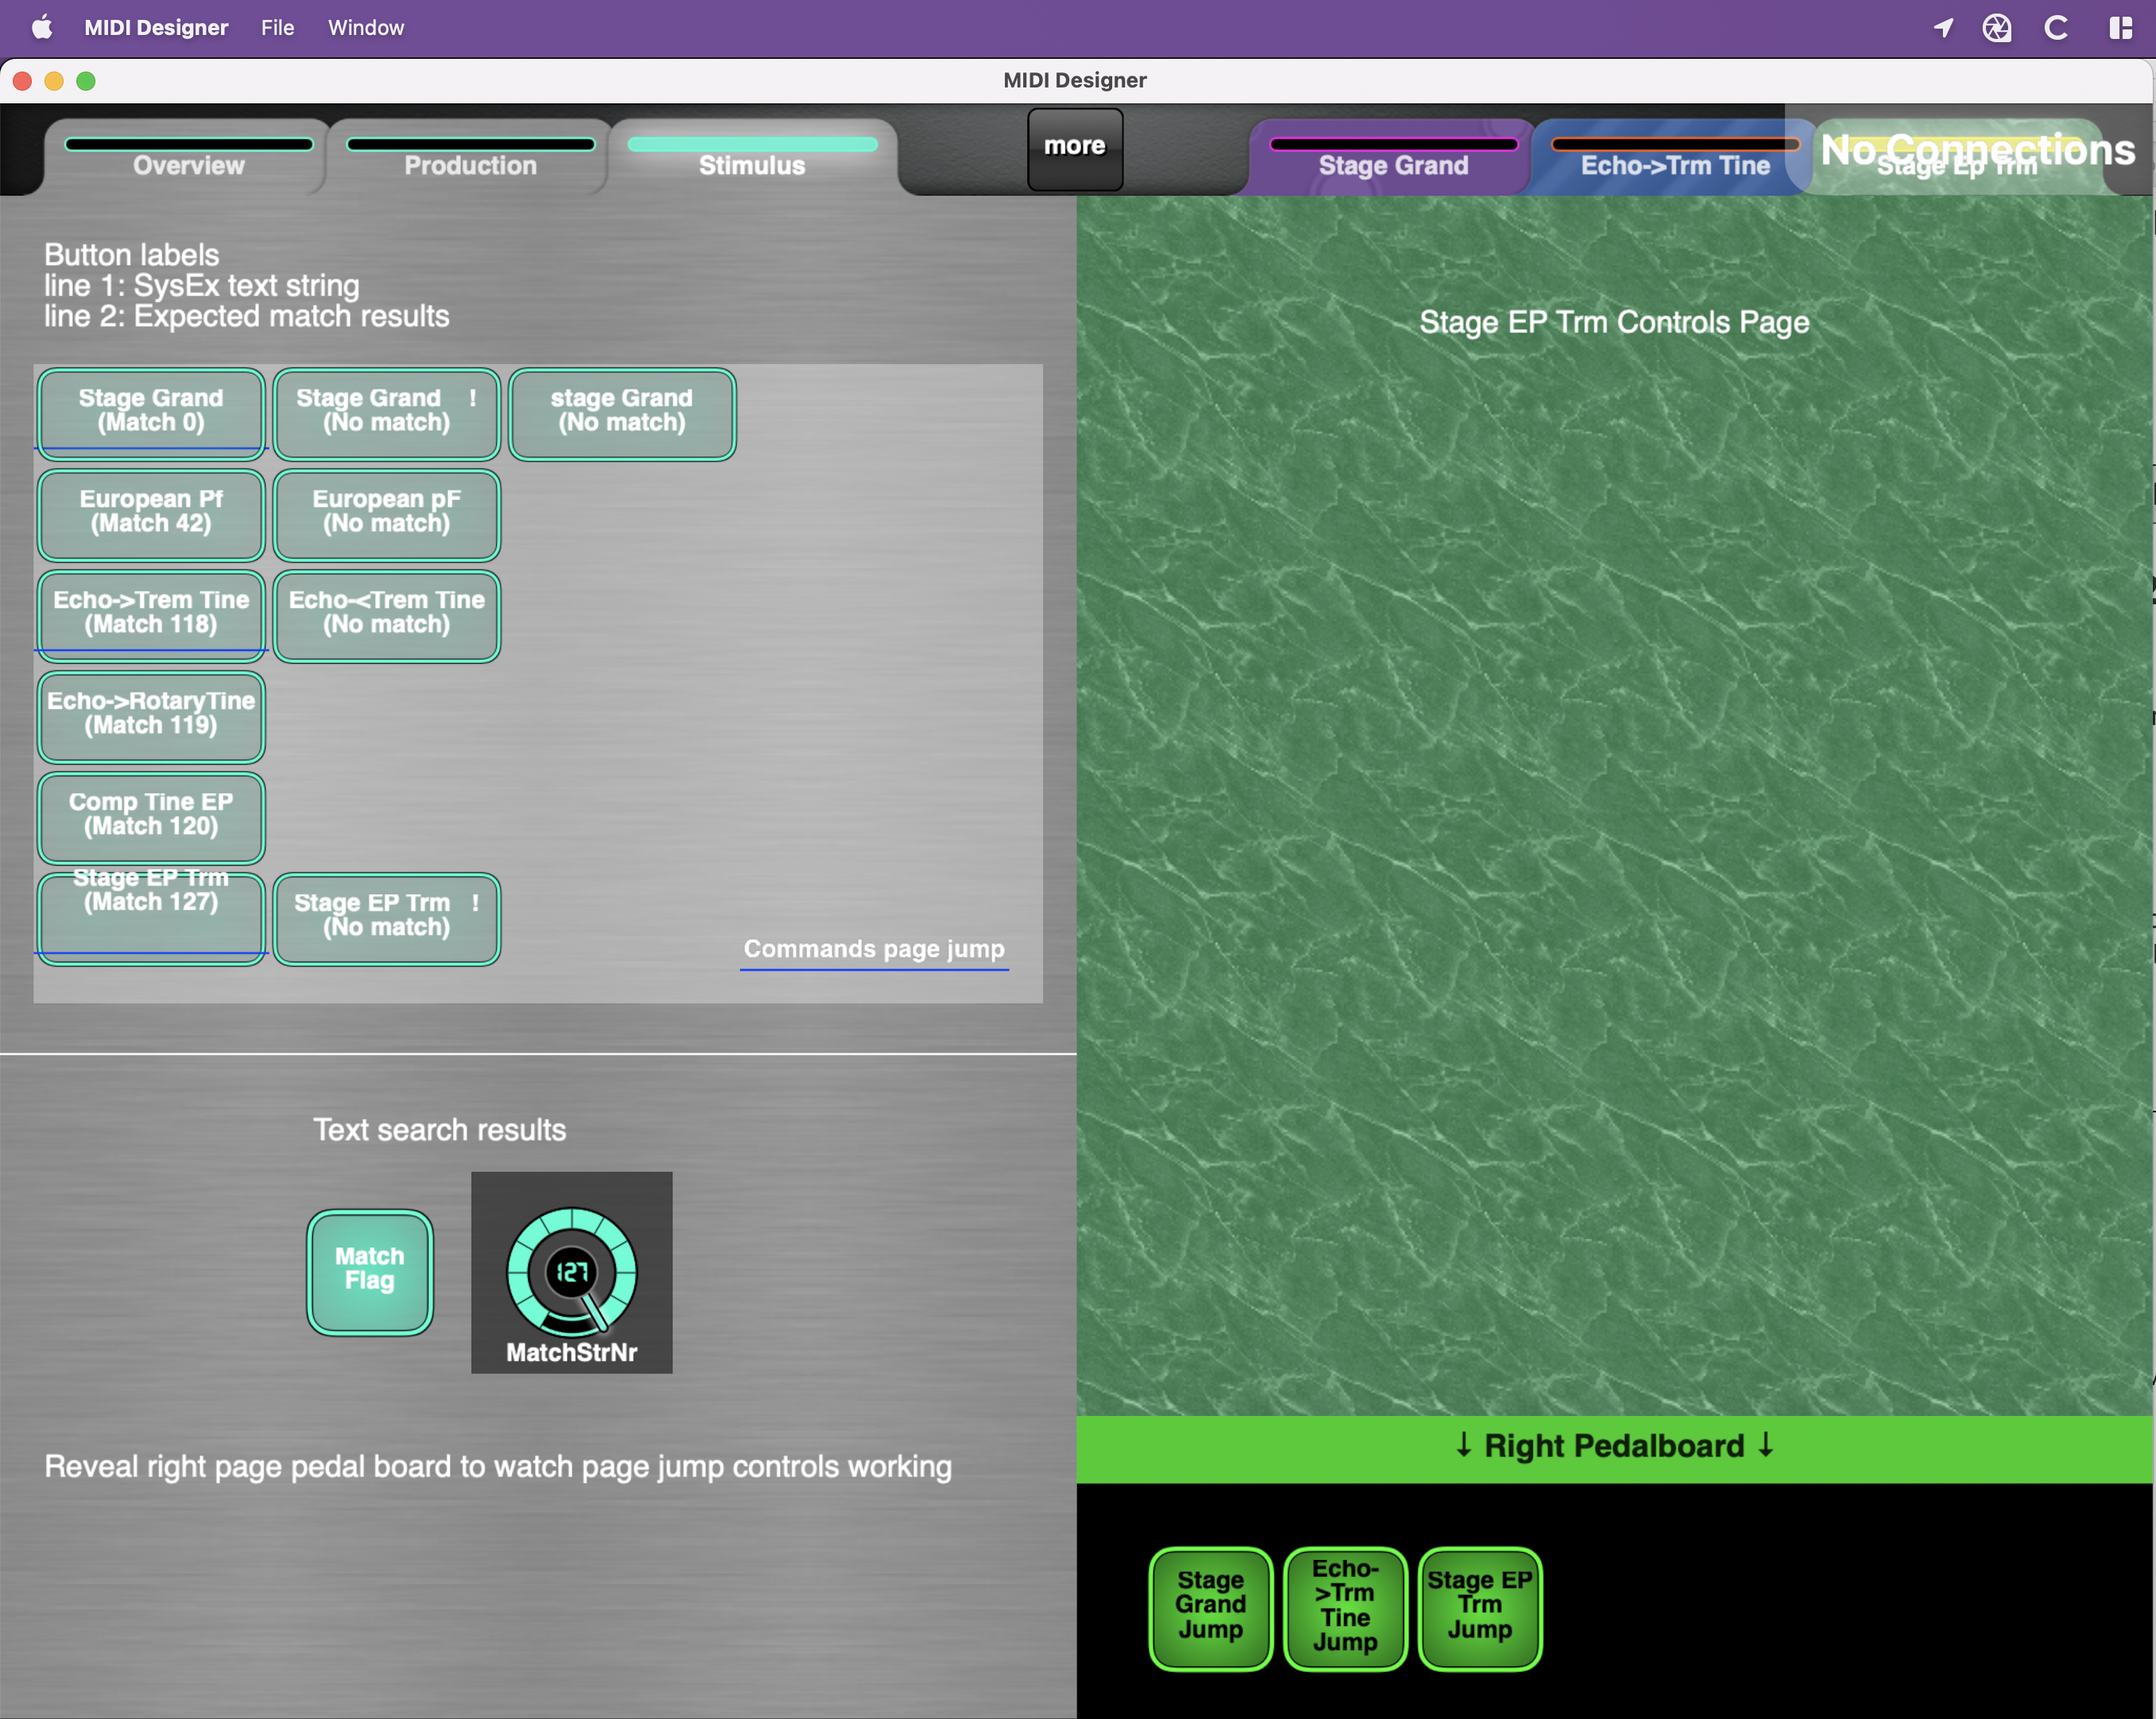Select the Stimulus page tab
The height and width of the screenshot is (1719, 2156).
click(x=752, y=157)
